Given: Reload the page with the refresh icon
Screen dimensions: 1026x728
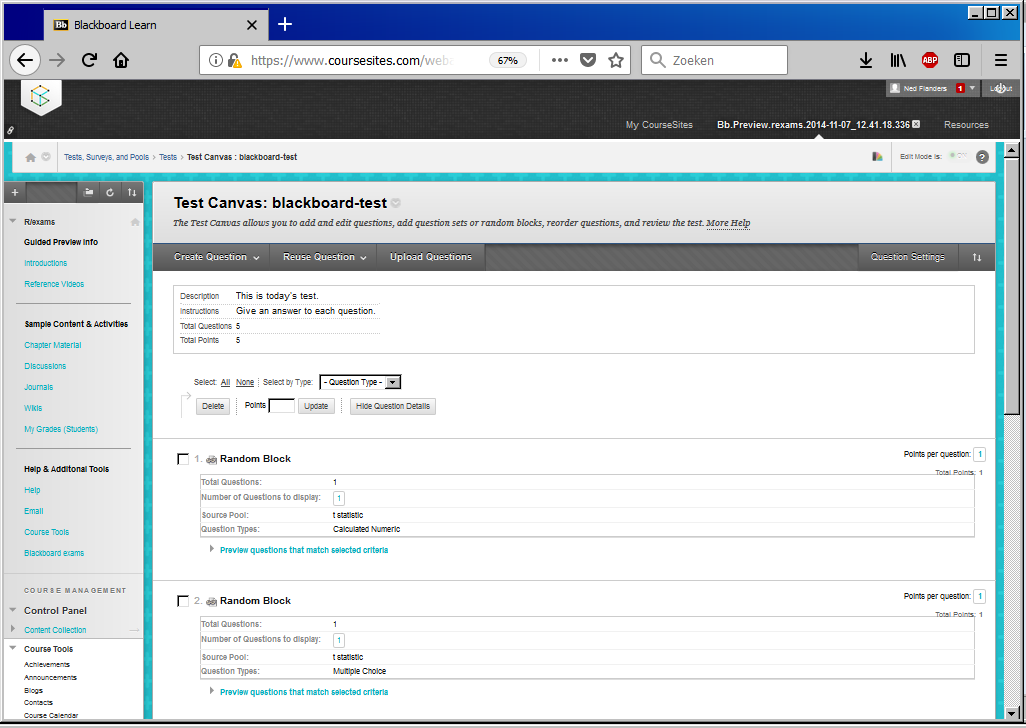Looking at the screenshot, I should [90, 60].
